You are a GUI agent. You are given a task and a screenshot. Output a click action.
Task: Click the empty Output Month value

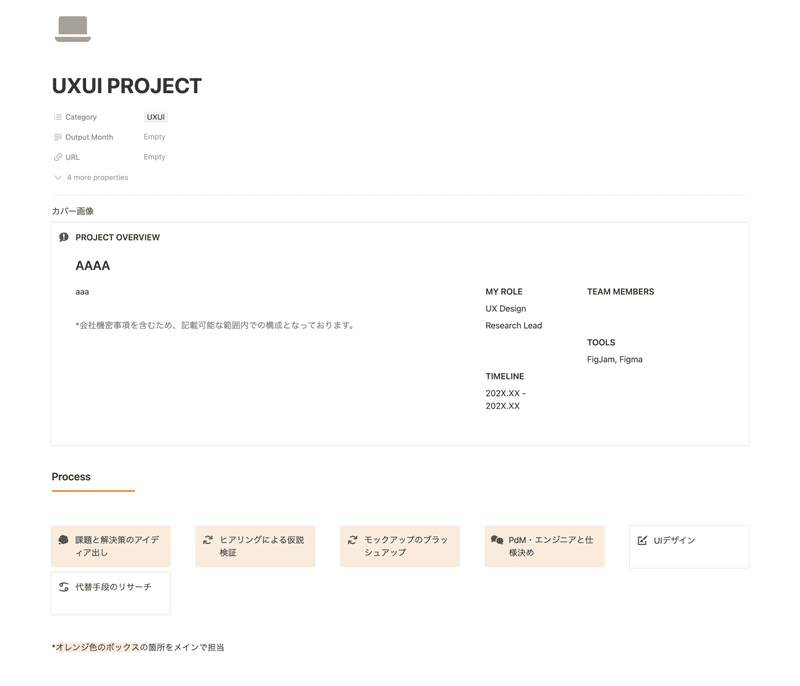[x=155, y=137]
